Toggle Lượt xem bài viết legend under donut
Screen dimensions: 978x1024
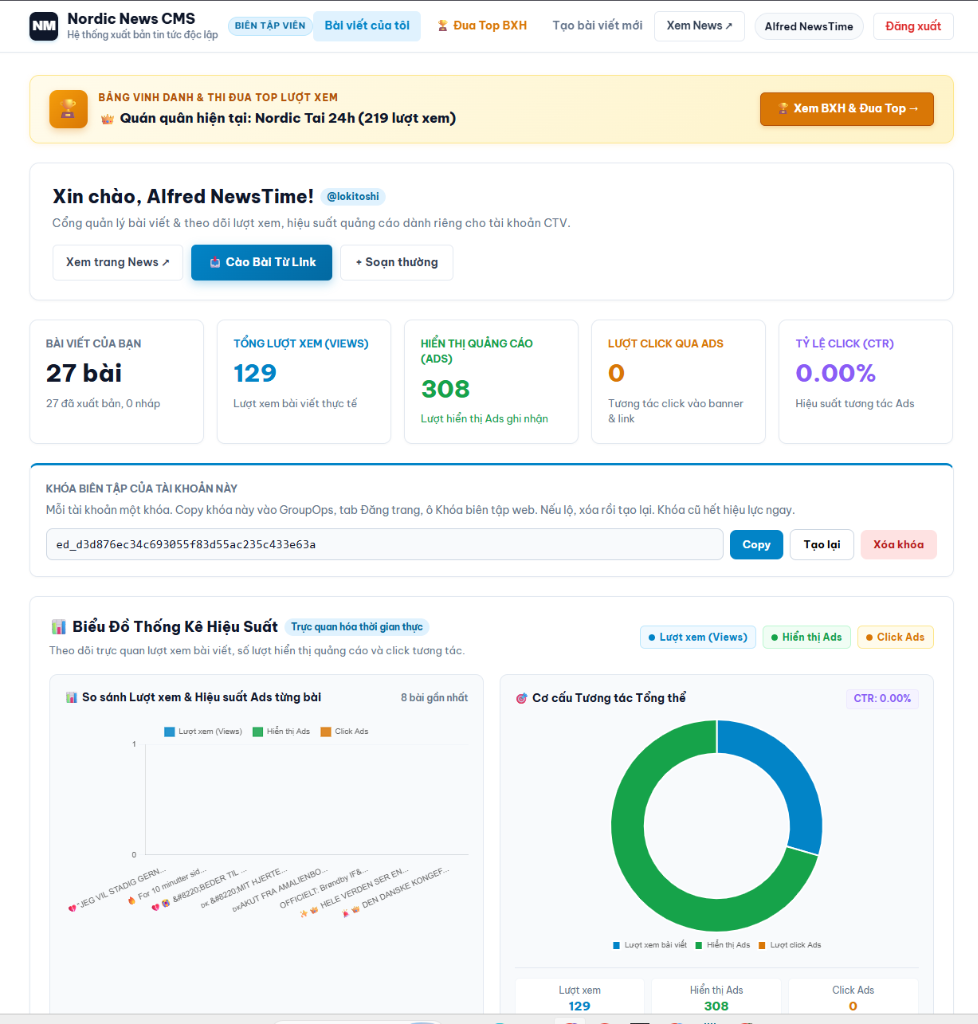pyautogui.click(x=650, y=945)
